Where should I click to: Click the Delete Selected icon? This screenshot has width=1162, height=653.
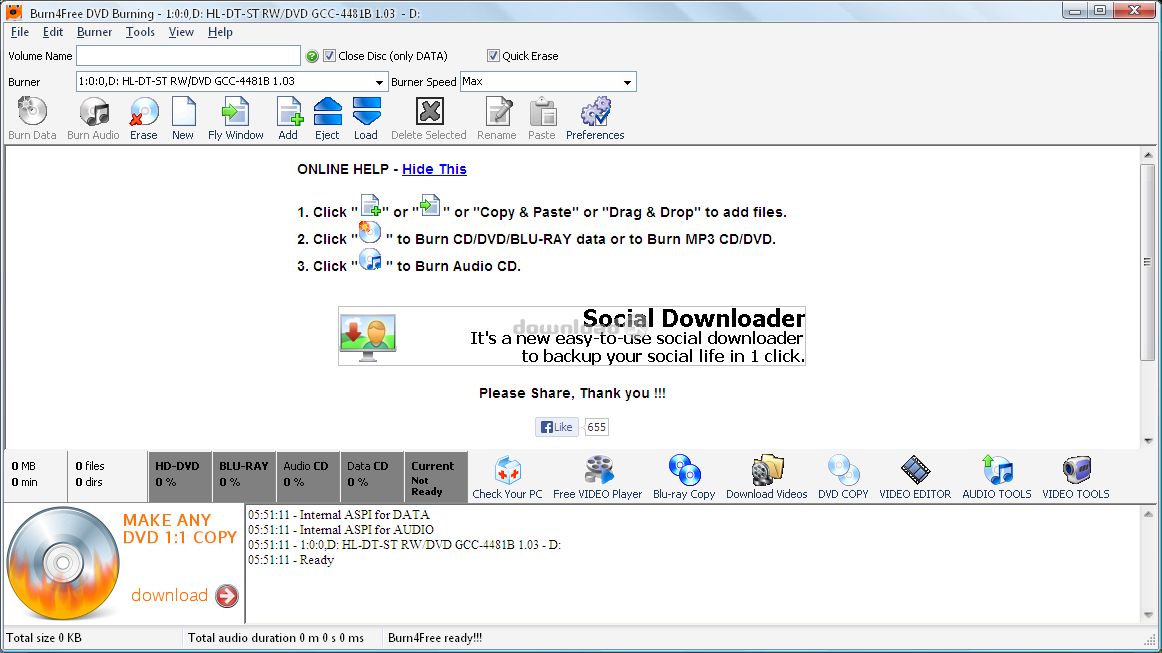(429, 112)
